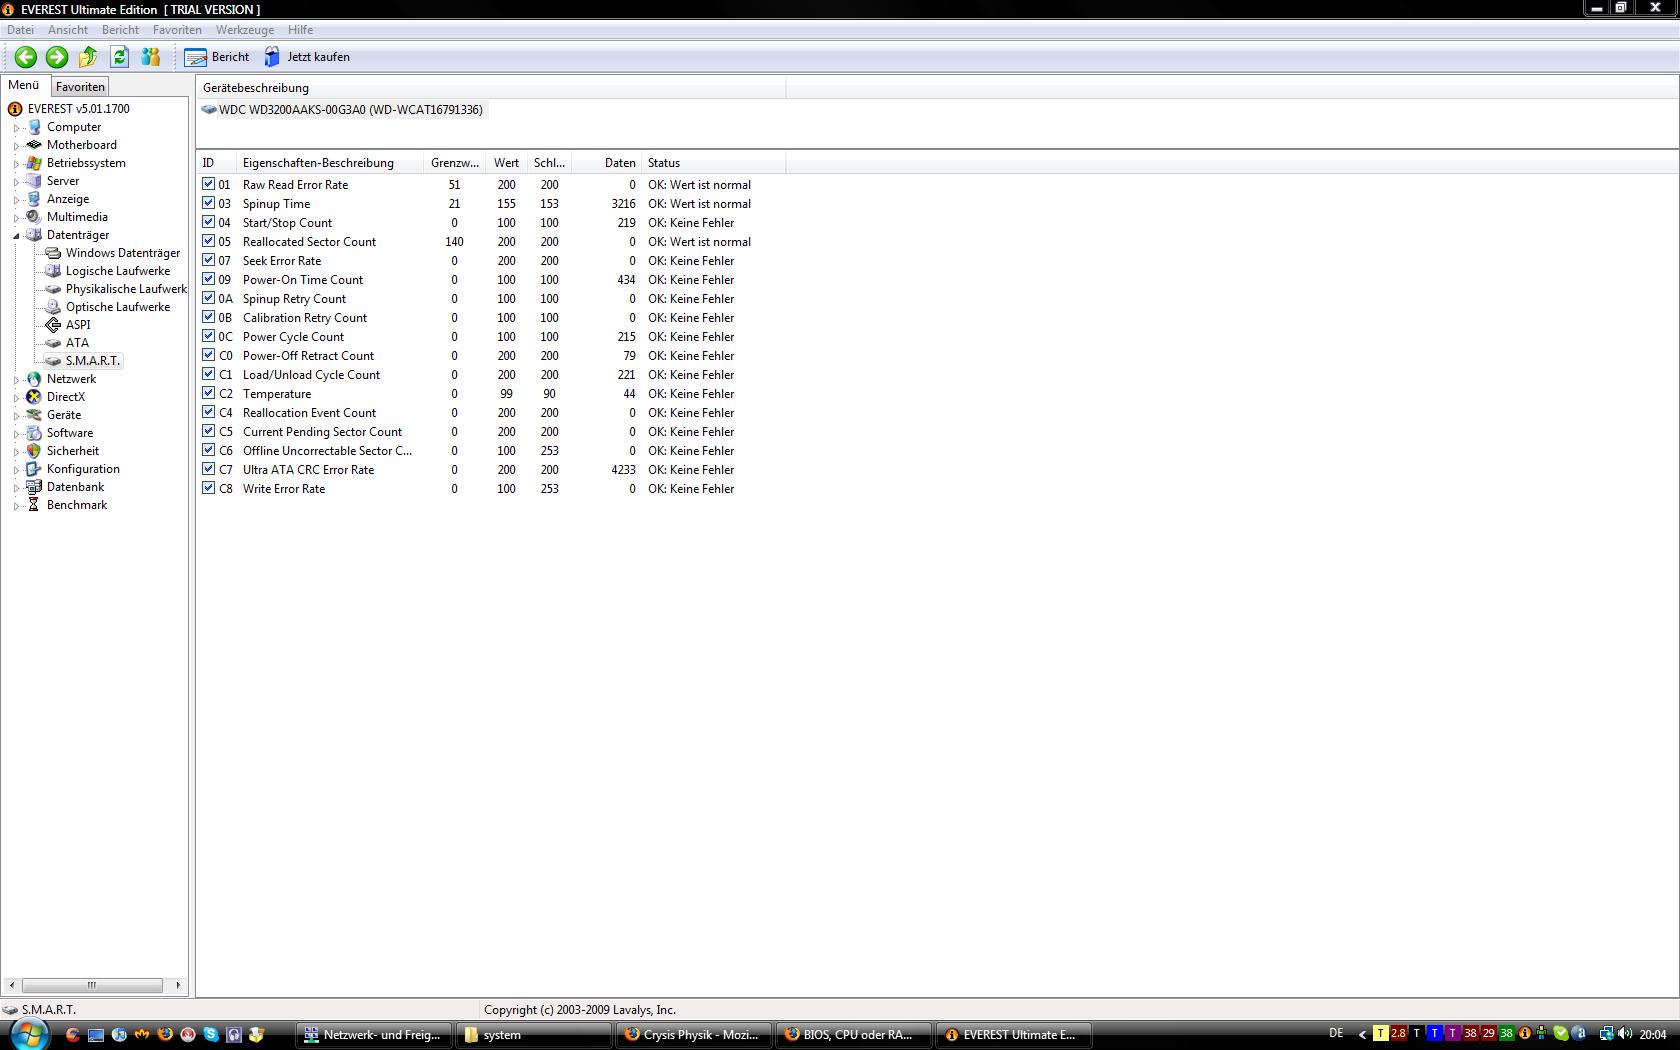This screenshot has height=1050, width=1680.
Task: Click the users icon in the toolbar
Action: coord(151,57)
